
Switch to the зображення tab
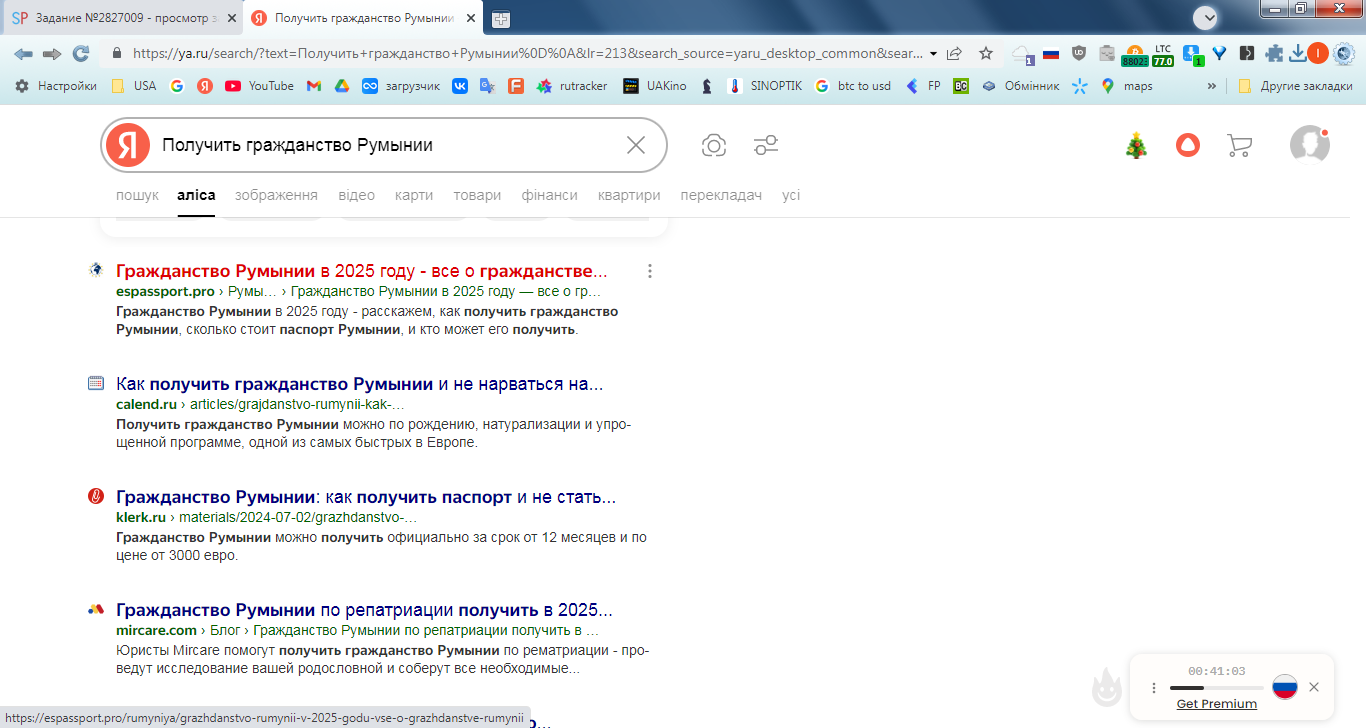(x=276, y=195)
